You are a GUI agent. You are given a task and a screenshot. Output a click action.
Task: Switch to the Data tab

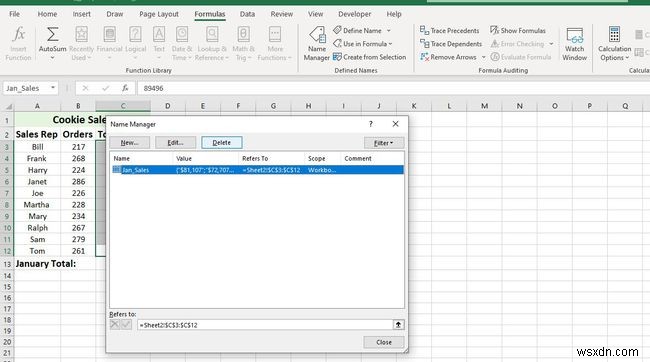tap(247, 14)
